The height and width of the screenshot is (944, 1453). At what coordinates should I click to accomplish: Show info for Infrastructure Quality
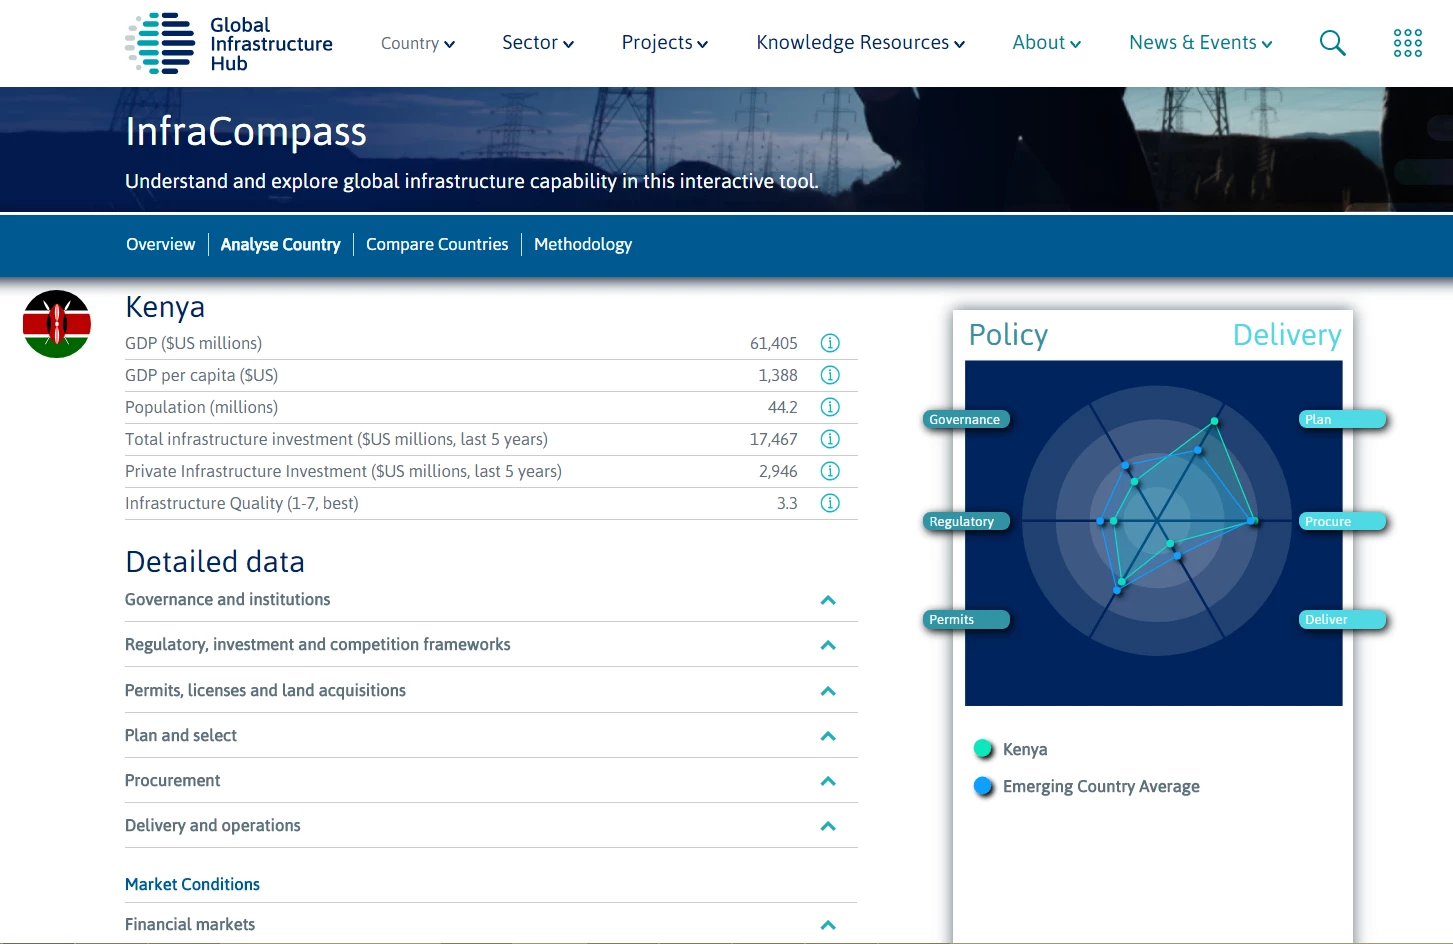click(x=830, y=503)
